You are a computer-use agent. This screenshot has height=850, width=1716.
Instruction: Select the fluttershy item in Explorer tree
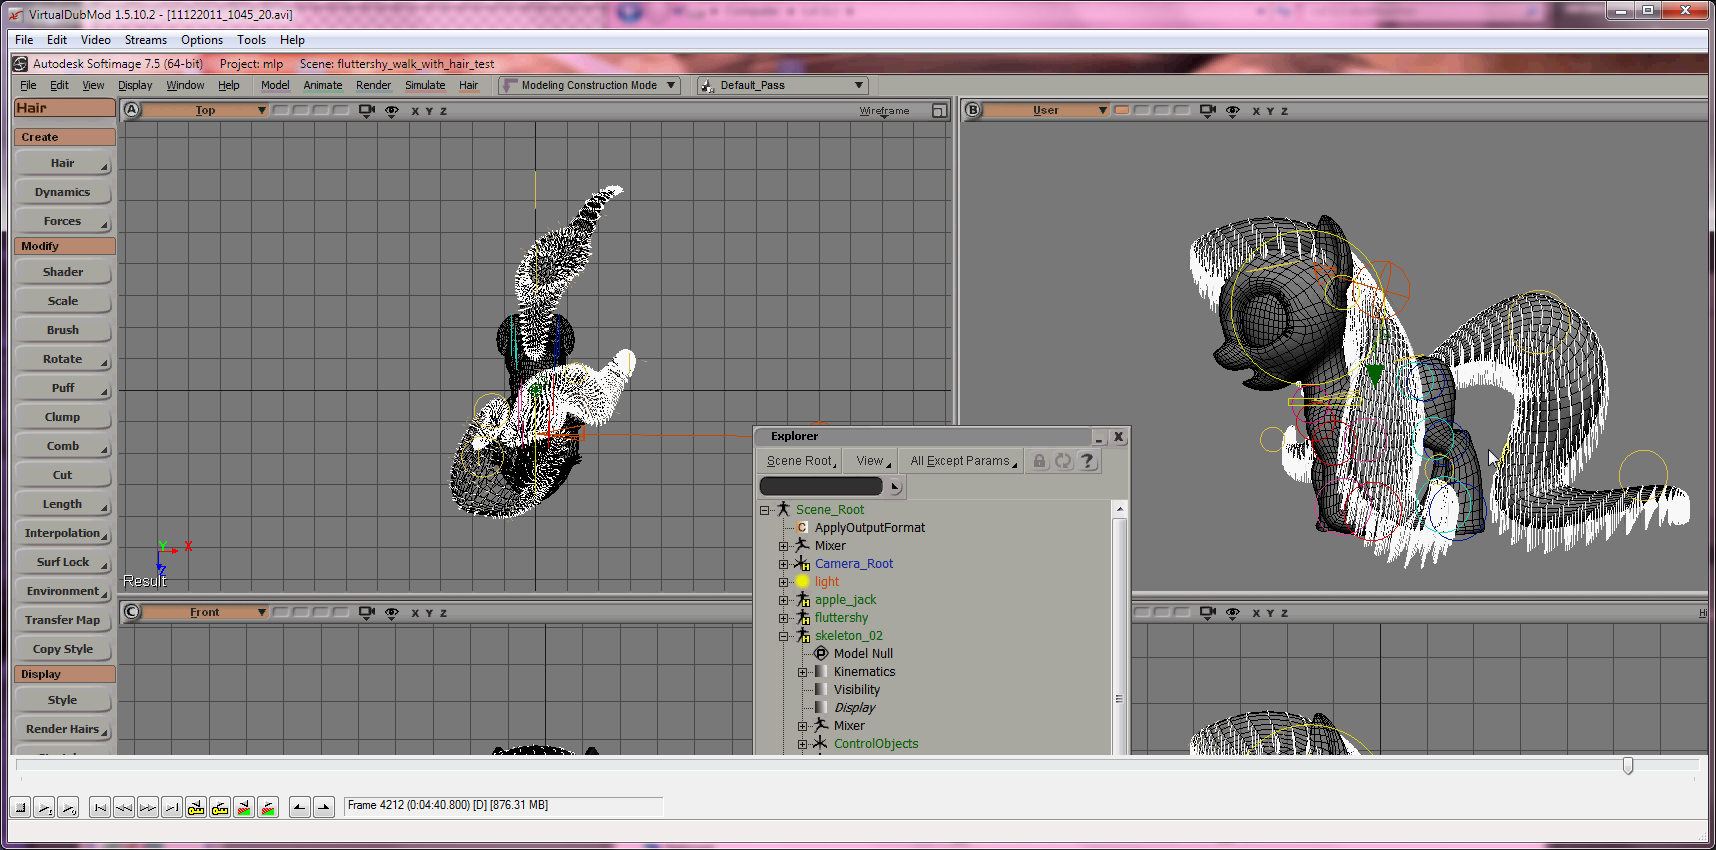pos(841,618)
